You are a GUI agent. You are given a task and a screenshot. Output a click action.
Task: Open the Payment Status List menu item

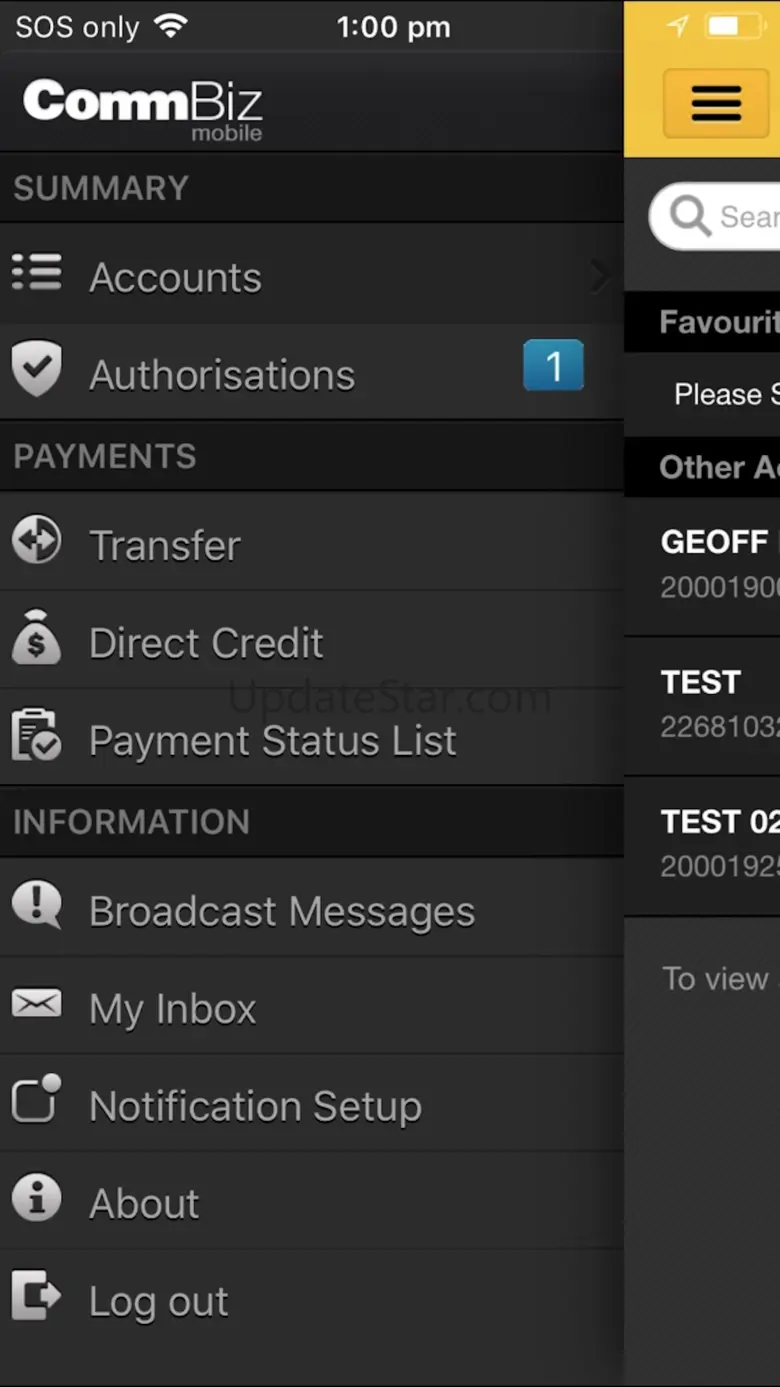click(272, 741)
